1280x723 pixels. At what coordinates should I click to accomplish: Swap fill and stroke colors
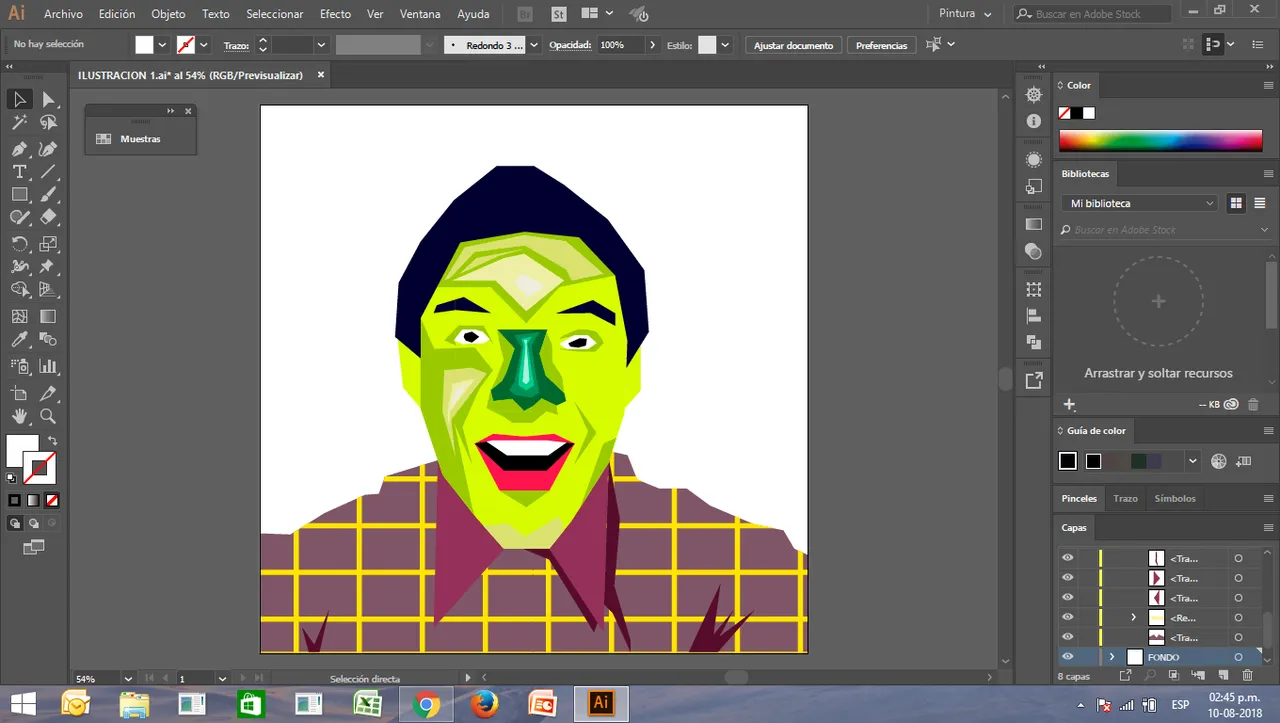pyautogui.click(x=52, y=440)
